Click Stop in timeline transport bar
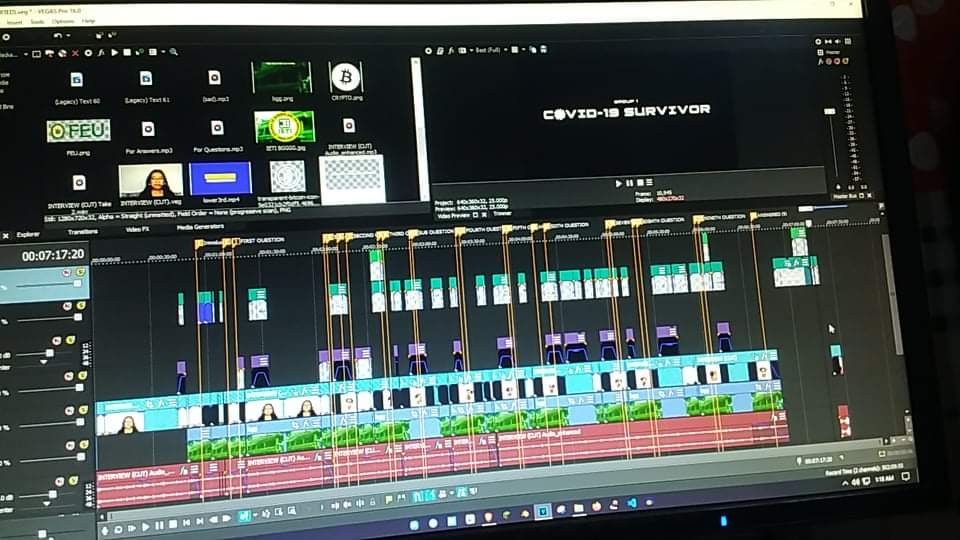Image resolution: width=960 pixels, height=540 pixels. point(173,524)
